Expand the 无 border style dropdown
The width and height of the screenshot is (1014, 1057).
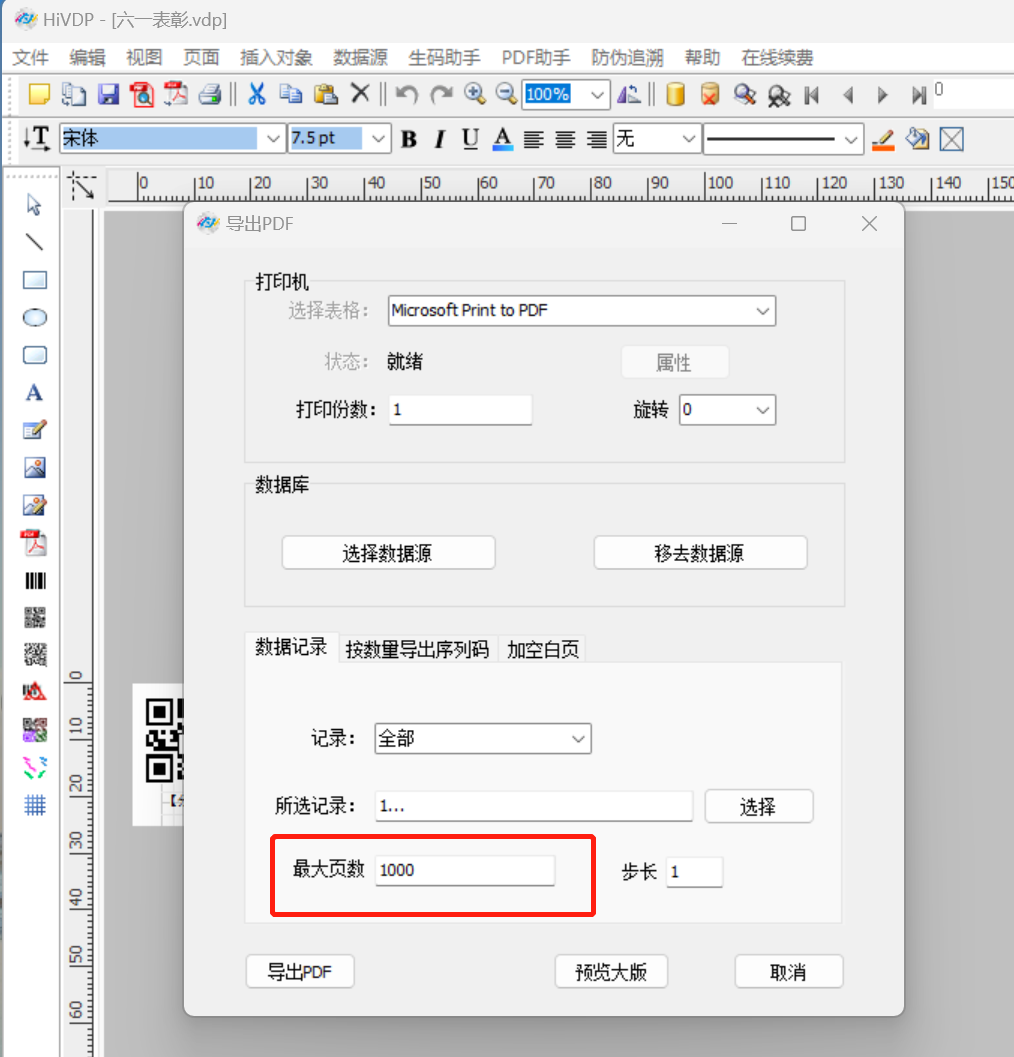688,139
